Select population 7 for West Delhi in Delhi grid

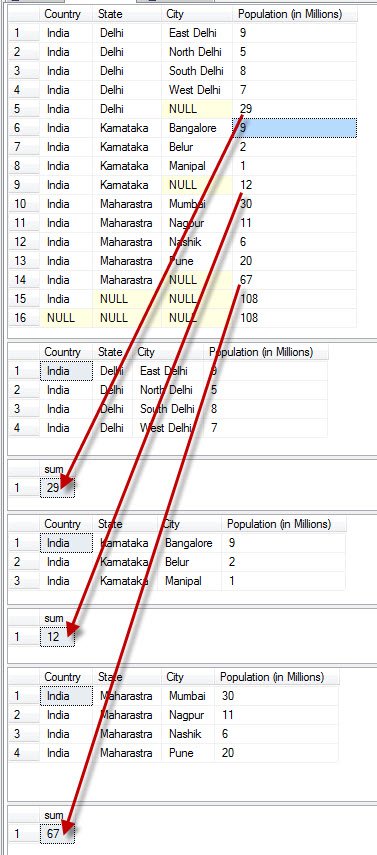[x=265, y=428]
